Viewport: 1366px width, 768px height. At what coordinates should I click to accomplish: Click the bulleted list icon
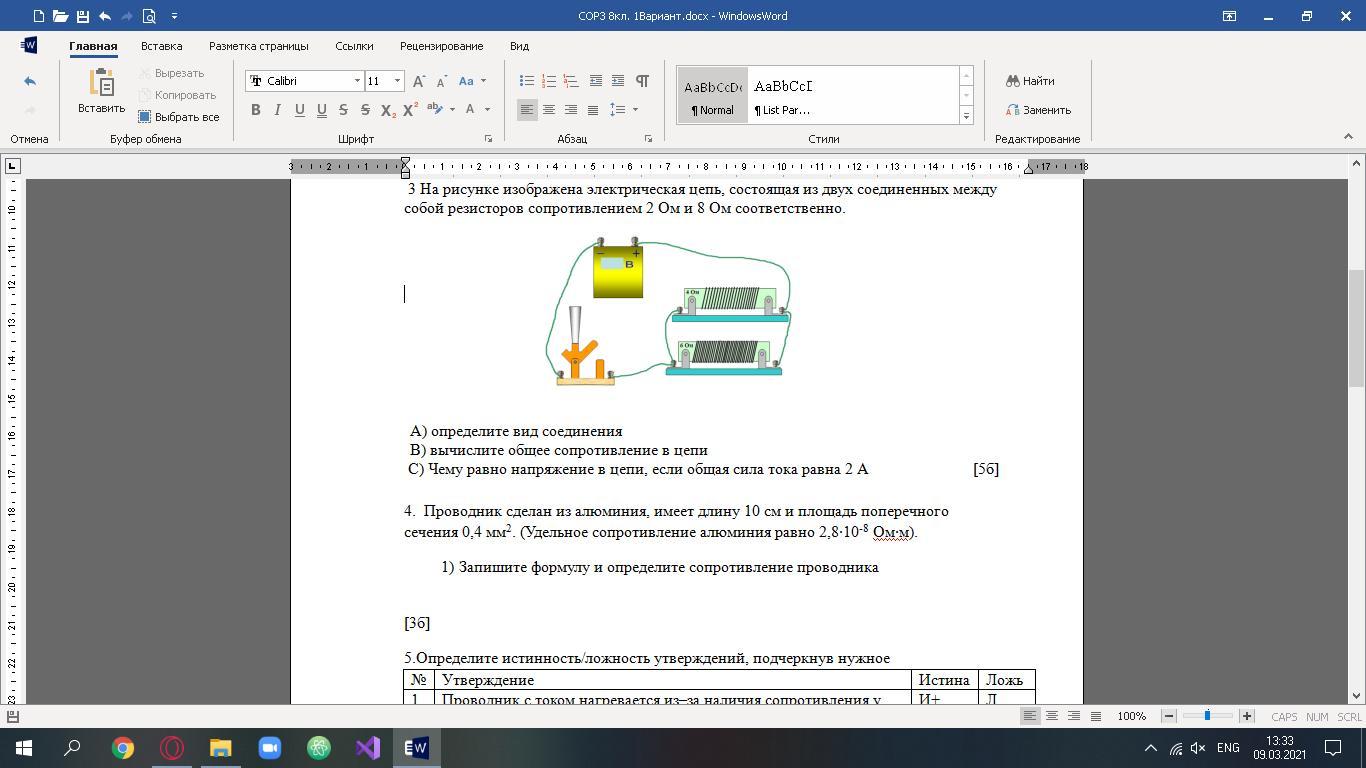(527, 81)
